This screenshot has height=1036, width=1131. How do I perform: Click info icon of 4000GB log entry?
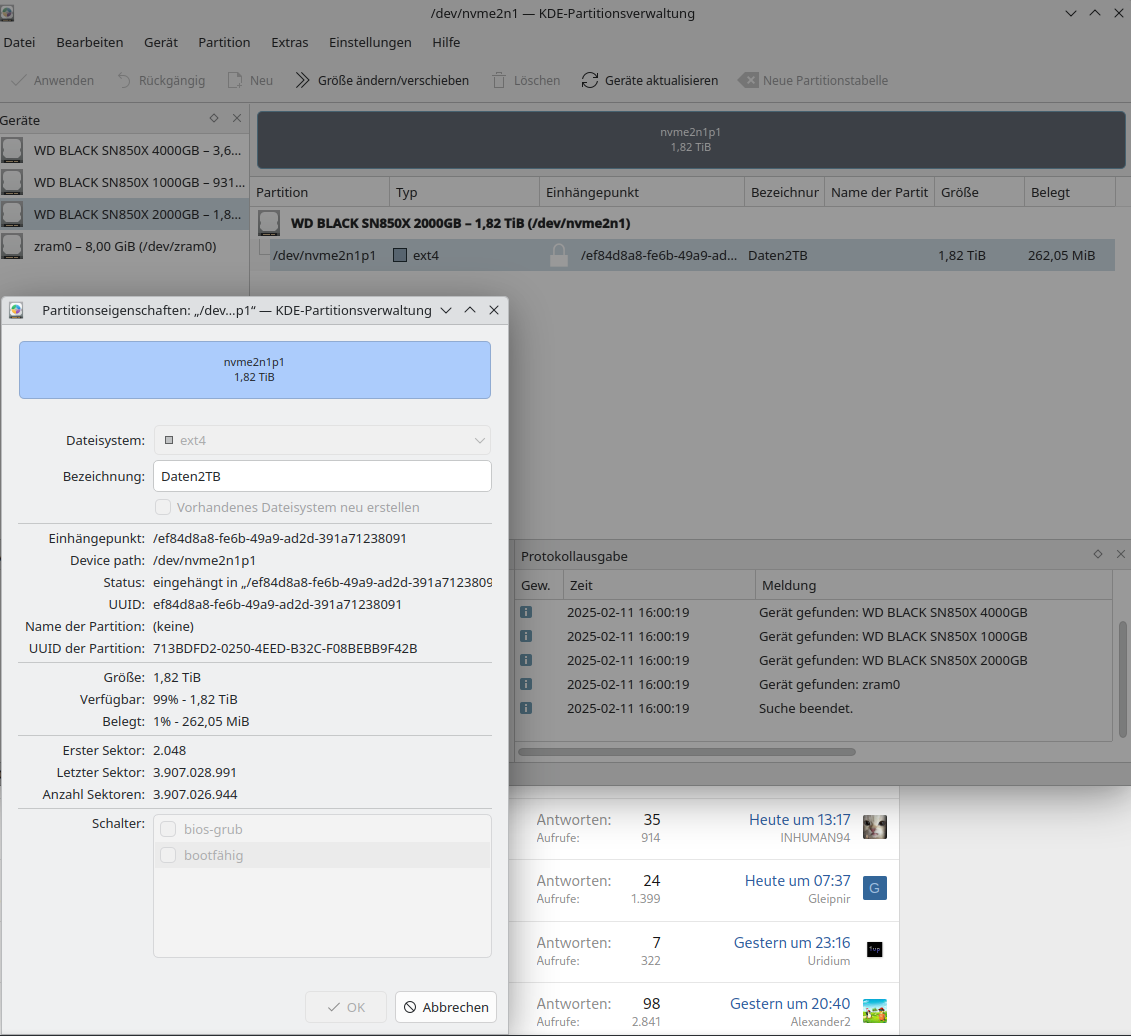(x=527, y=612)
